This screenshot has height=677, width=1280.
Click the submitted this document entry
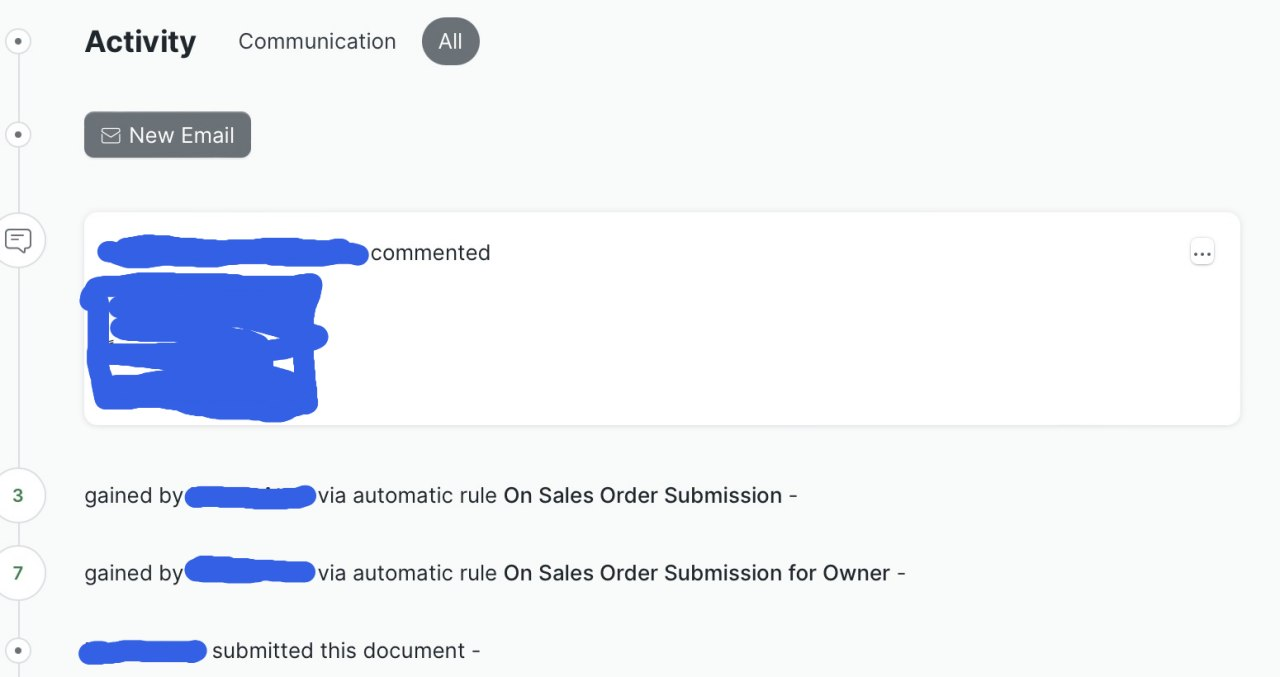(x=346, y=651)
